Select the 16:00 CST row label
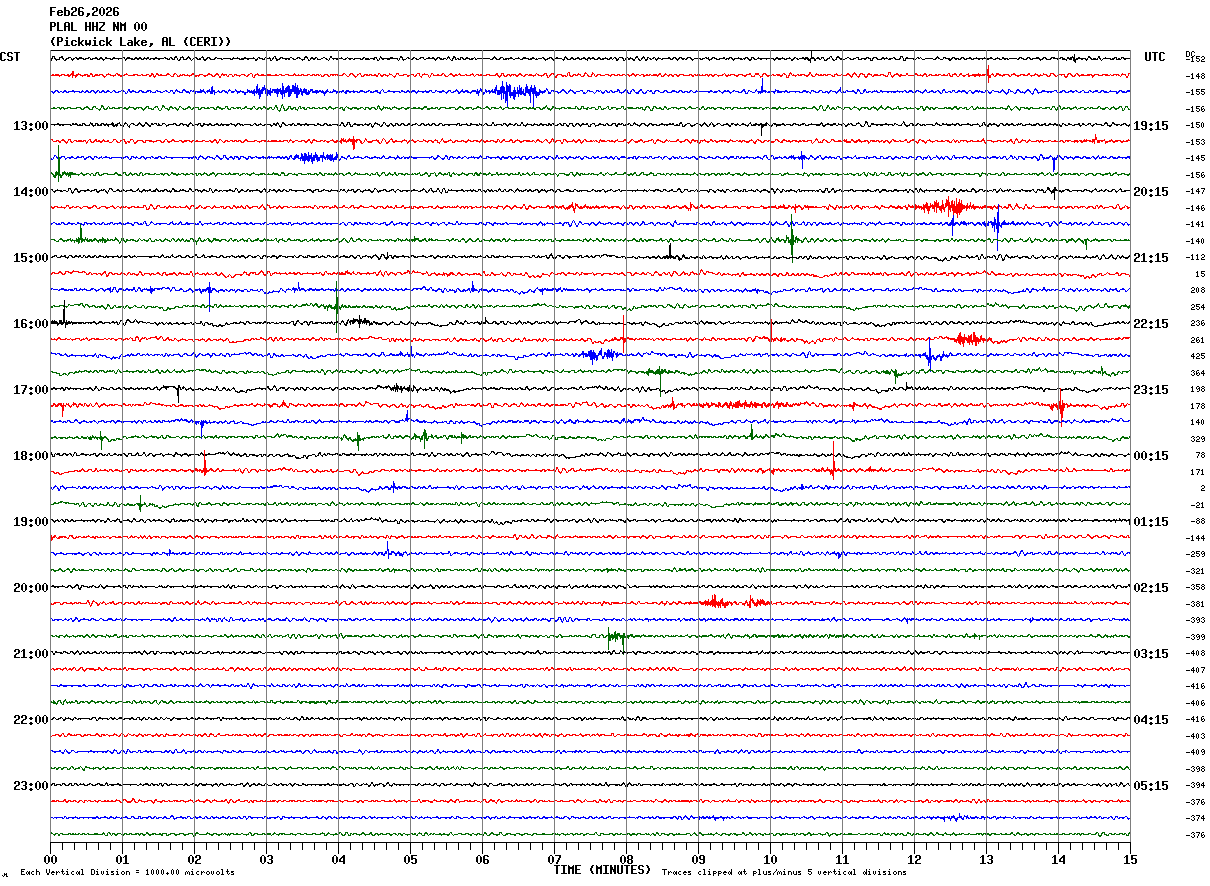Viewport: 1210px width, 886px height. click(30, 324)
